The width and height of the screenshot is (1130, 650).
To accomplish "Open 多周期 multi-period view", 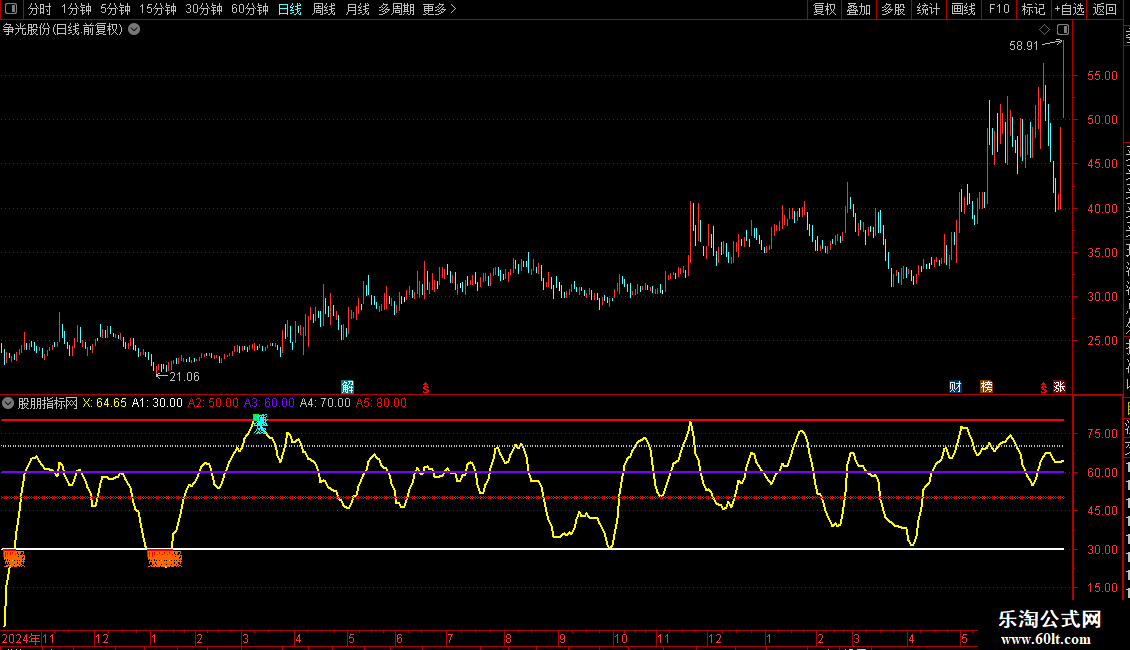I will (396, 9).
